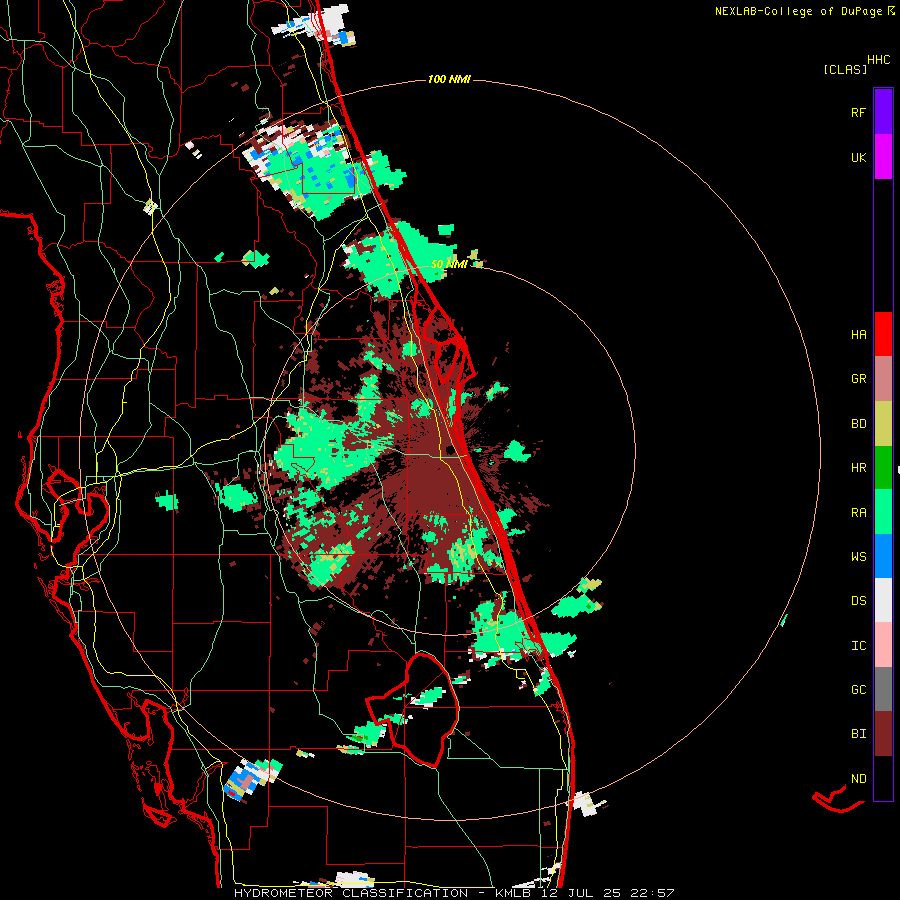Select the BD yellow legend swatch

883,424
